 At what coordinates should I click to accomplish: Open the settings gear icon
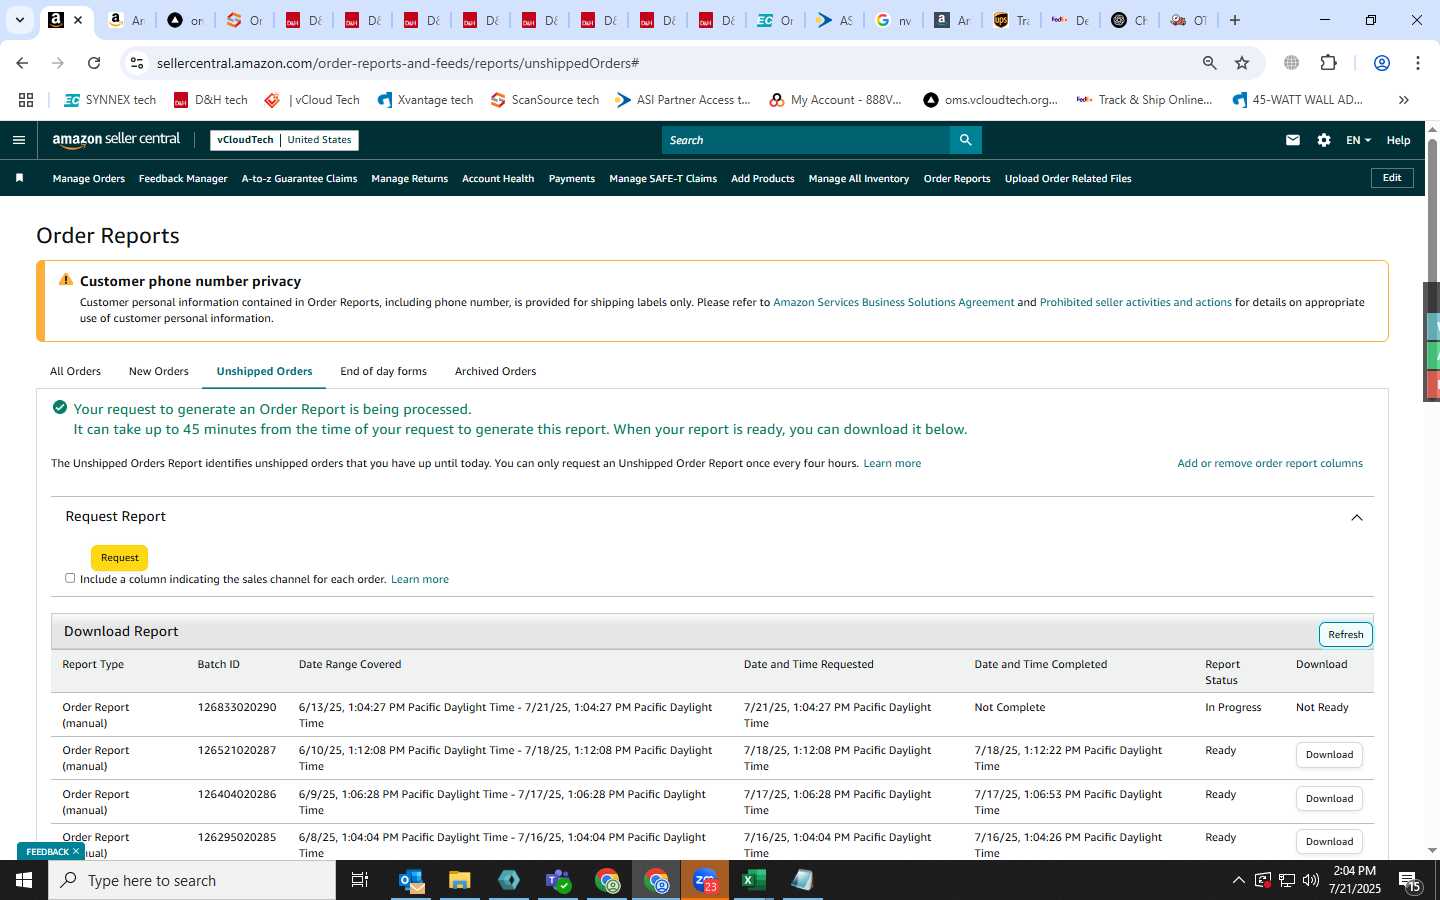1324,140
